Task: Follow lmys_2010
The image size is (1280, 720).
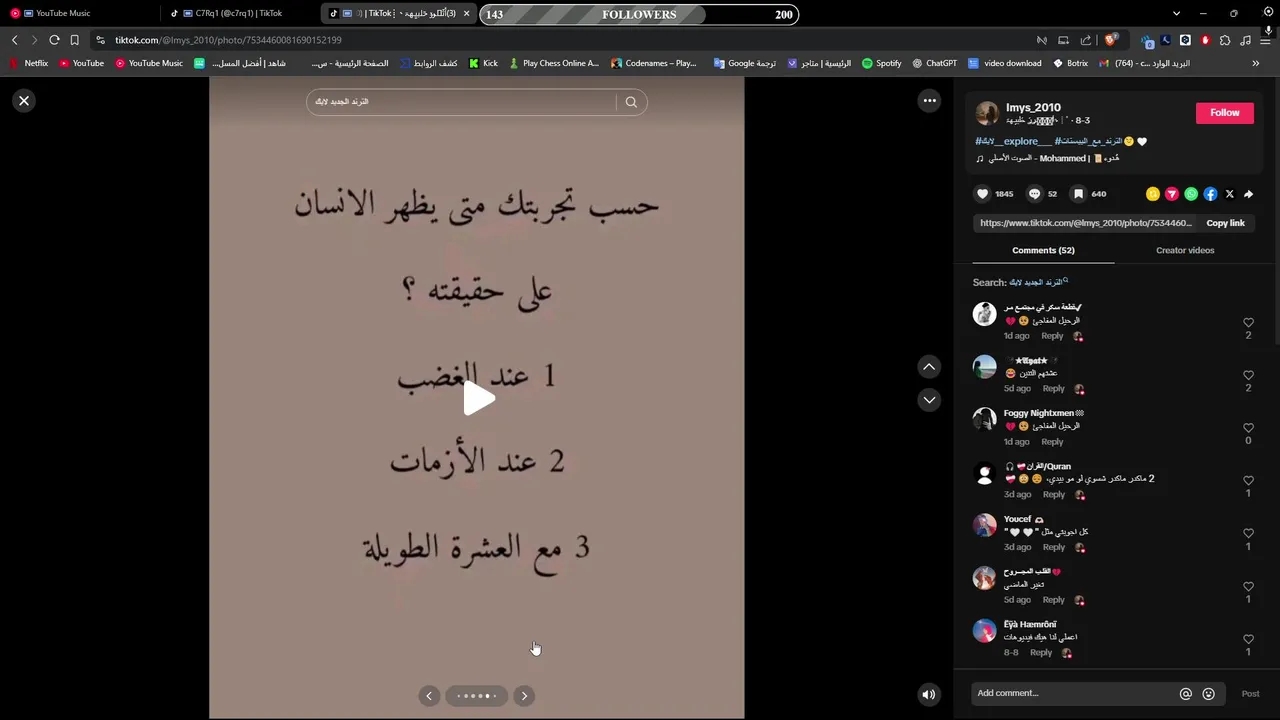Action: coord(1224,113)
